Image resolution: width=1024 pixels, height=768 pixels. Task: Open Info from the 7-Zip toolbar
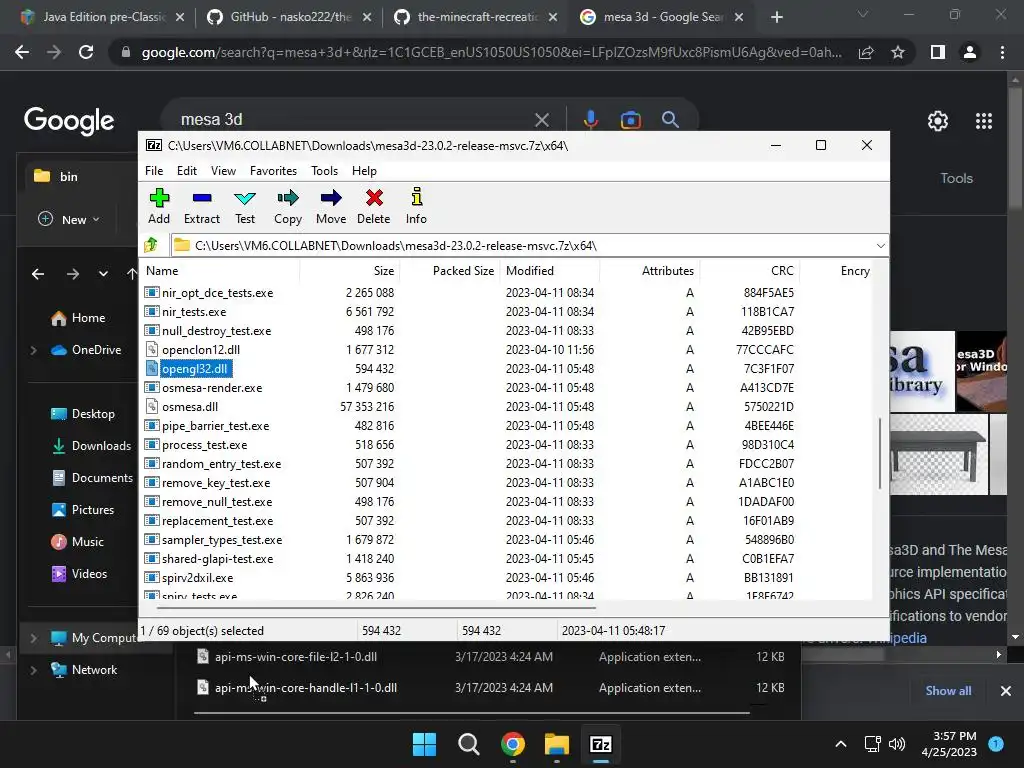click(x=416, y=206)
